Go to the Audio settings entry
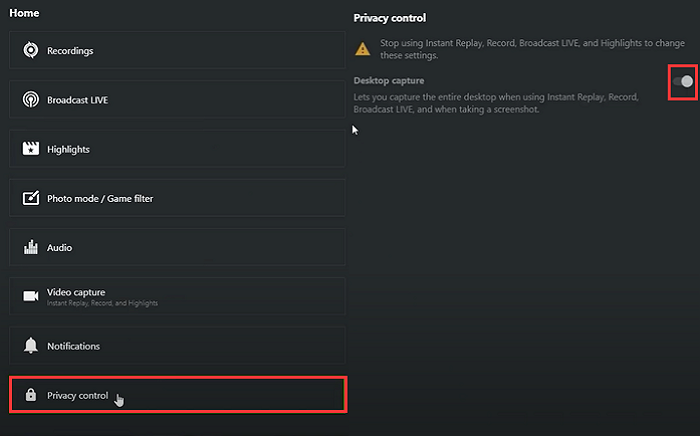Viewport: 700px width, 436px height. (x=177, y=247)
